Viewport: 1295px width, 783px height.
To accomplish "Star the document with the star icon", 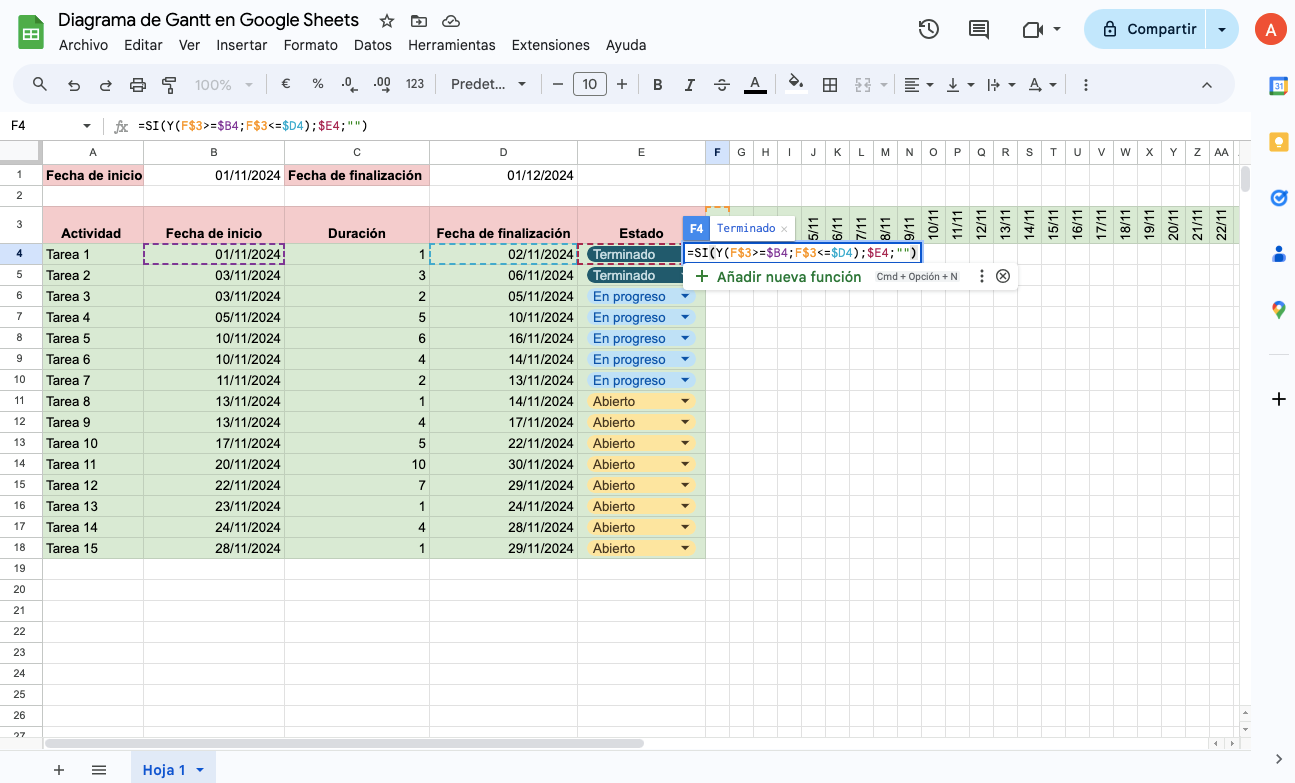I will (x=387, y=21).
